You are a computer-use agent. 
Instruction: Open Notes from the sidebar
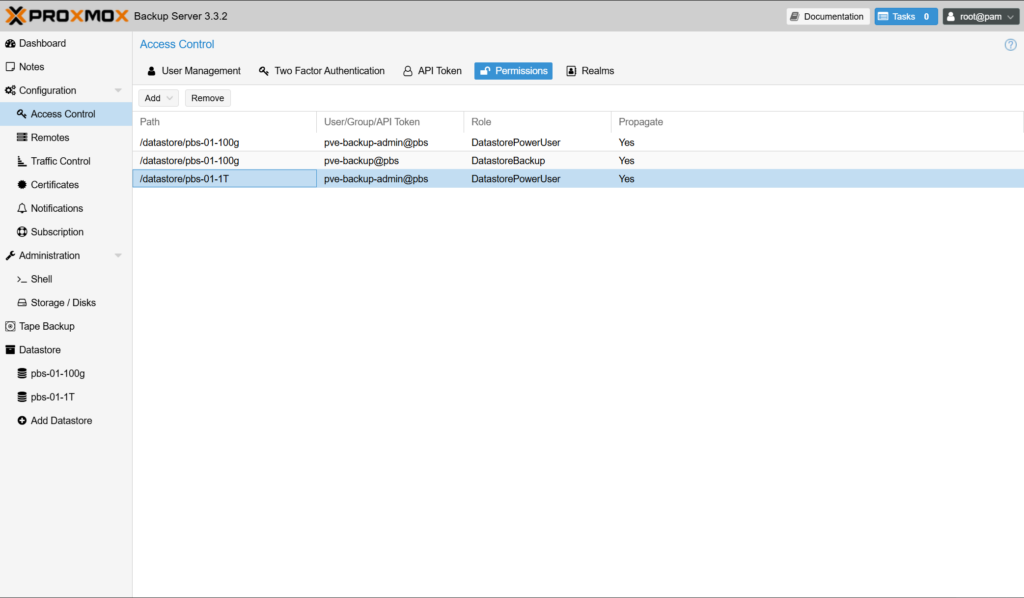tap(31, 67)
